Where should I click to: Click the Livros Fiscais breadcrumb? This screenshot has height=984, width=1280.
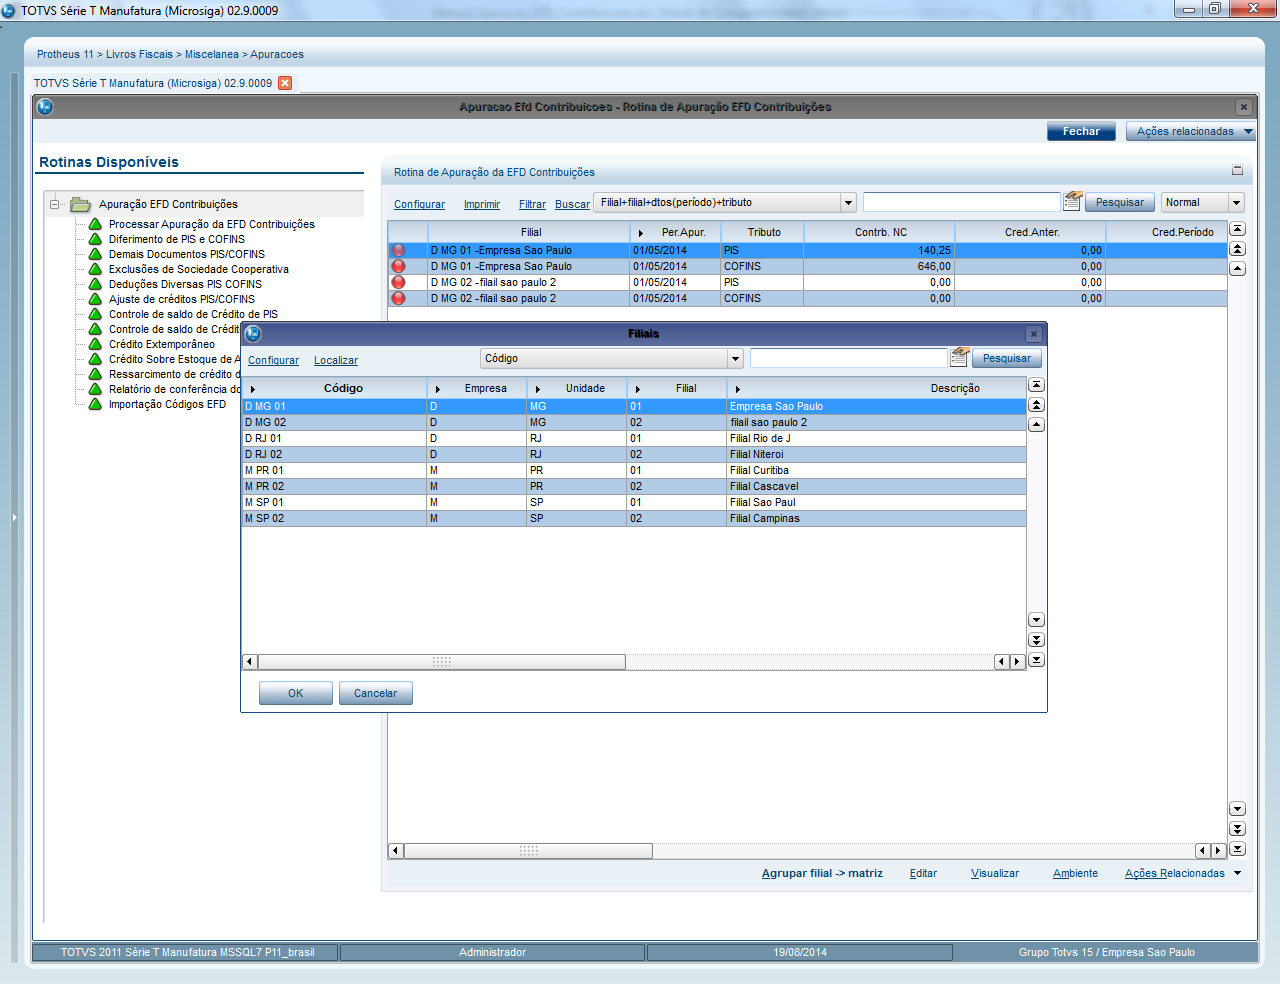(140, 54)
